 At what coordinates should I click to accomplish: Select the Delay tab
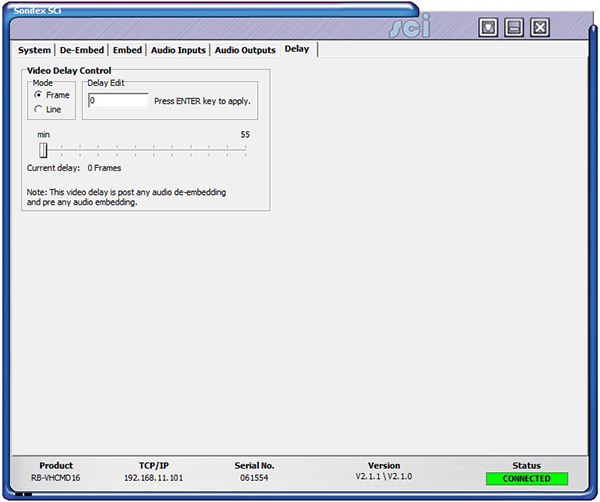pos(297,49)
